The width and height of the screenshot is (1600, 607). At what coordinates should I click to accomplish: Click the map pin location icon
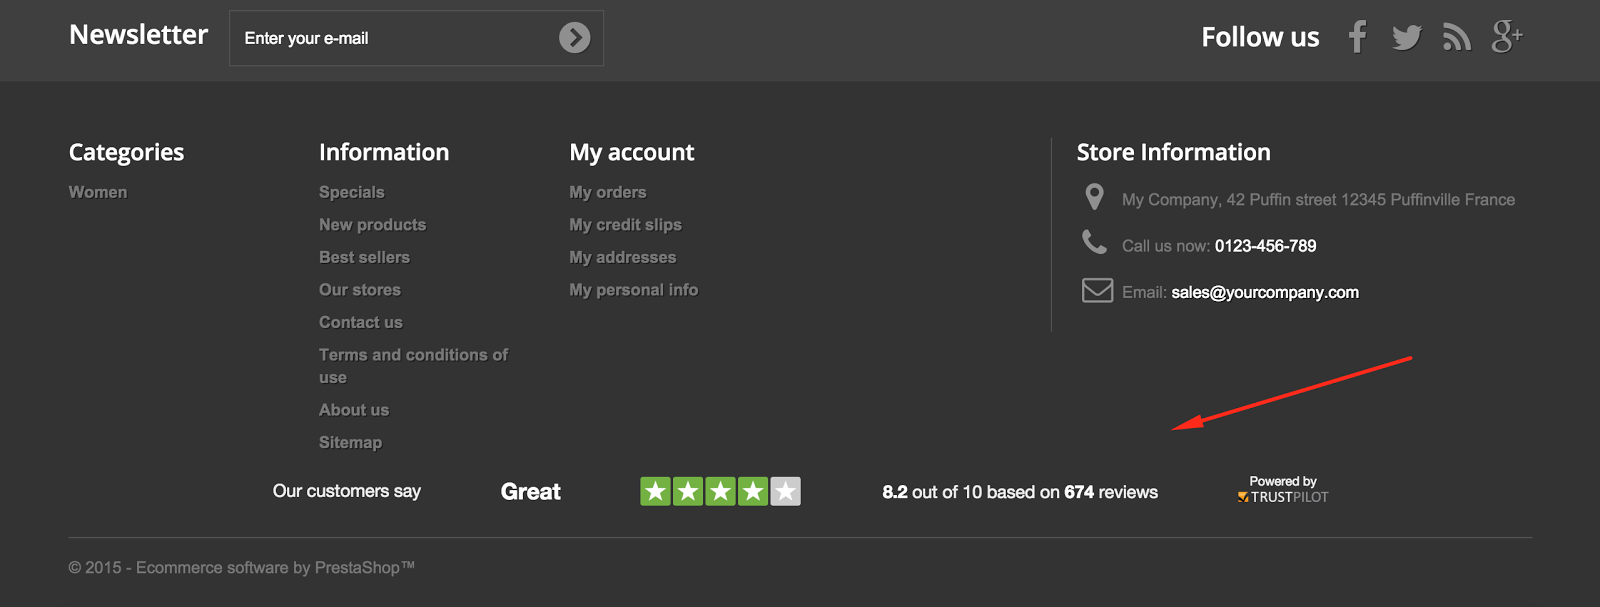1095,197
